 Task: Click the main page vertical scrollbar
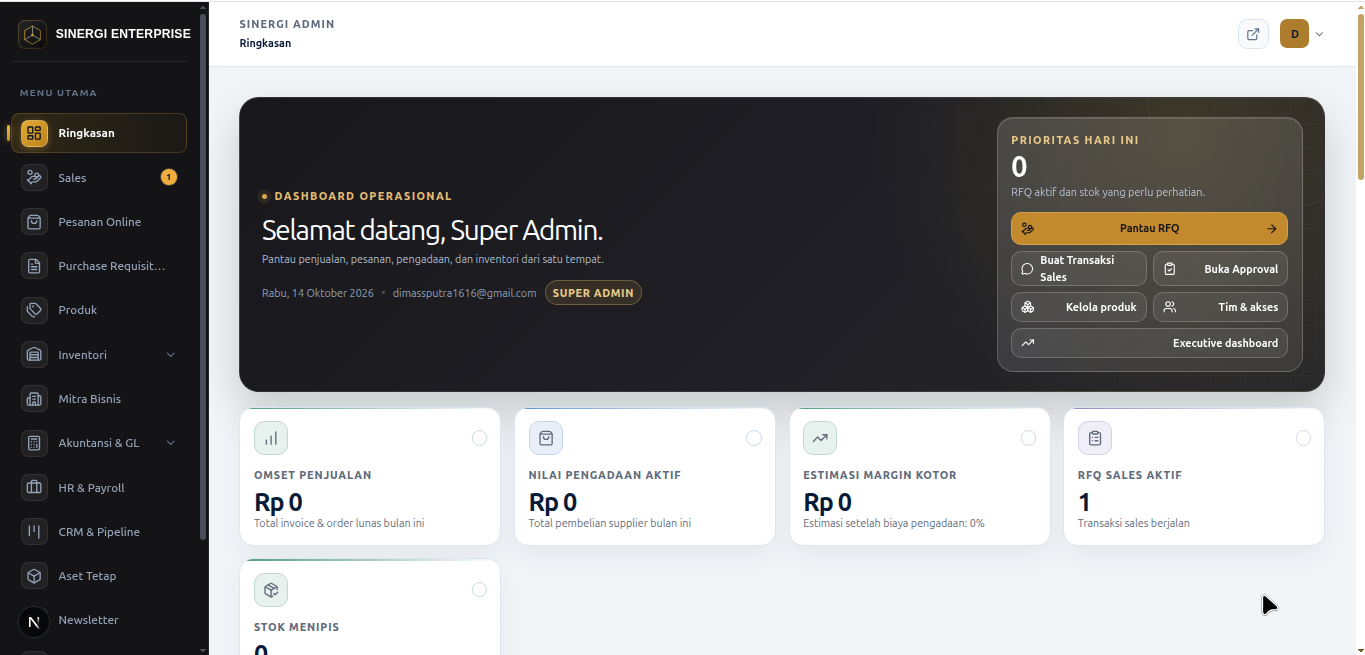[1360, 98]
